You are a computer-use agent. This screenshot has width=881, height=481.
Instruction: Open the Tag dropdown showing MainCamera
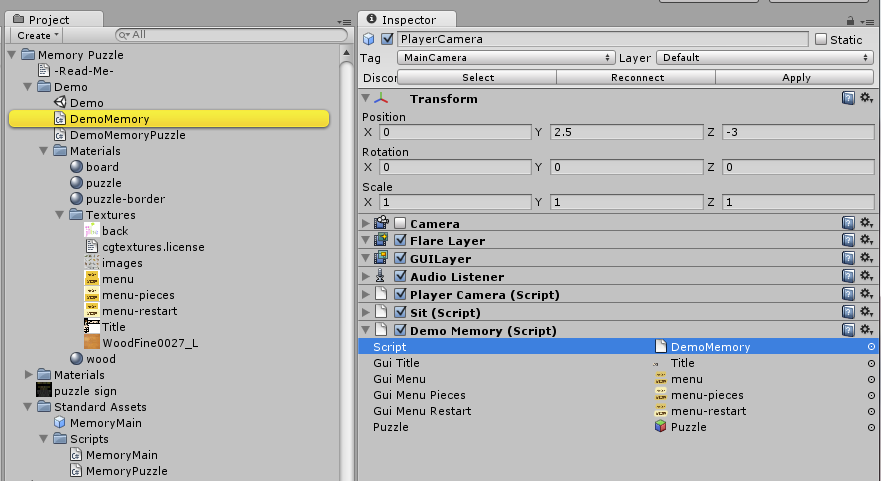pos(505,58)
